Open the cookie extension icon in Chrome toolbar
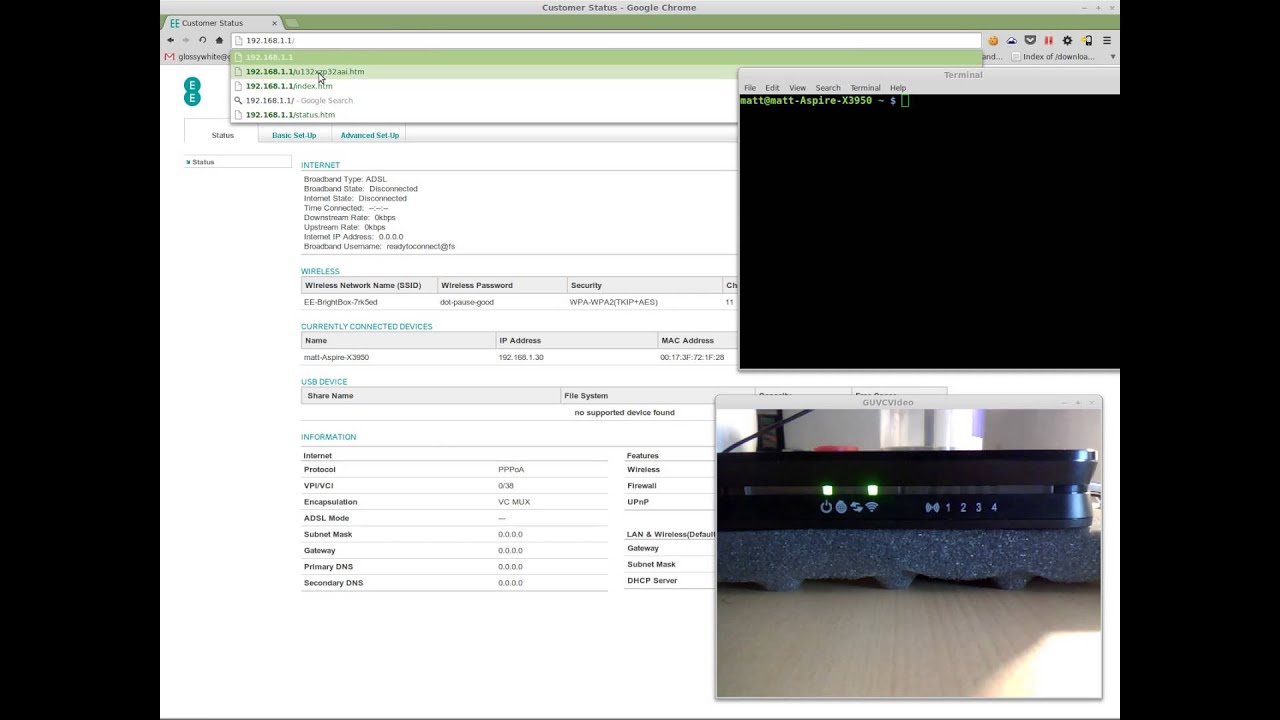Screen dimensions: 1280x720 click(x=993, y=41)
